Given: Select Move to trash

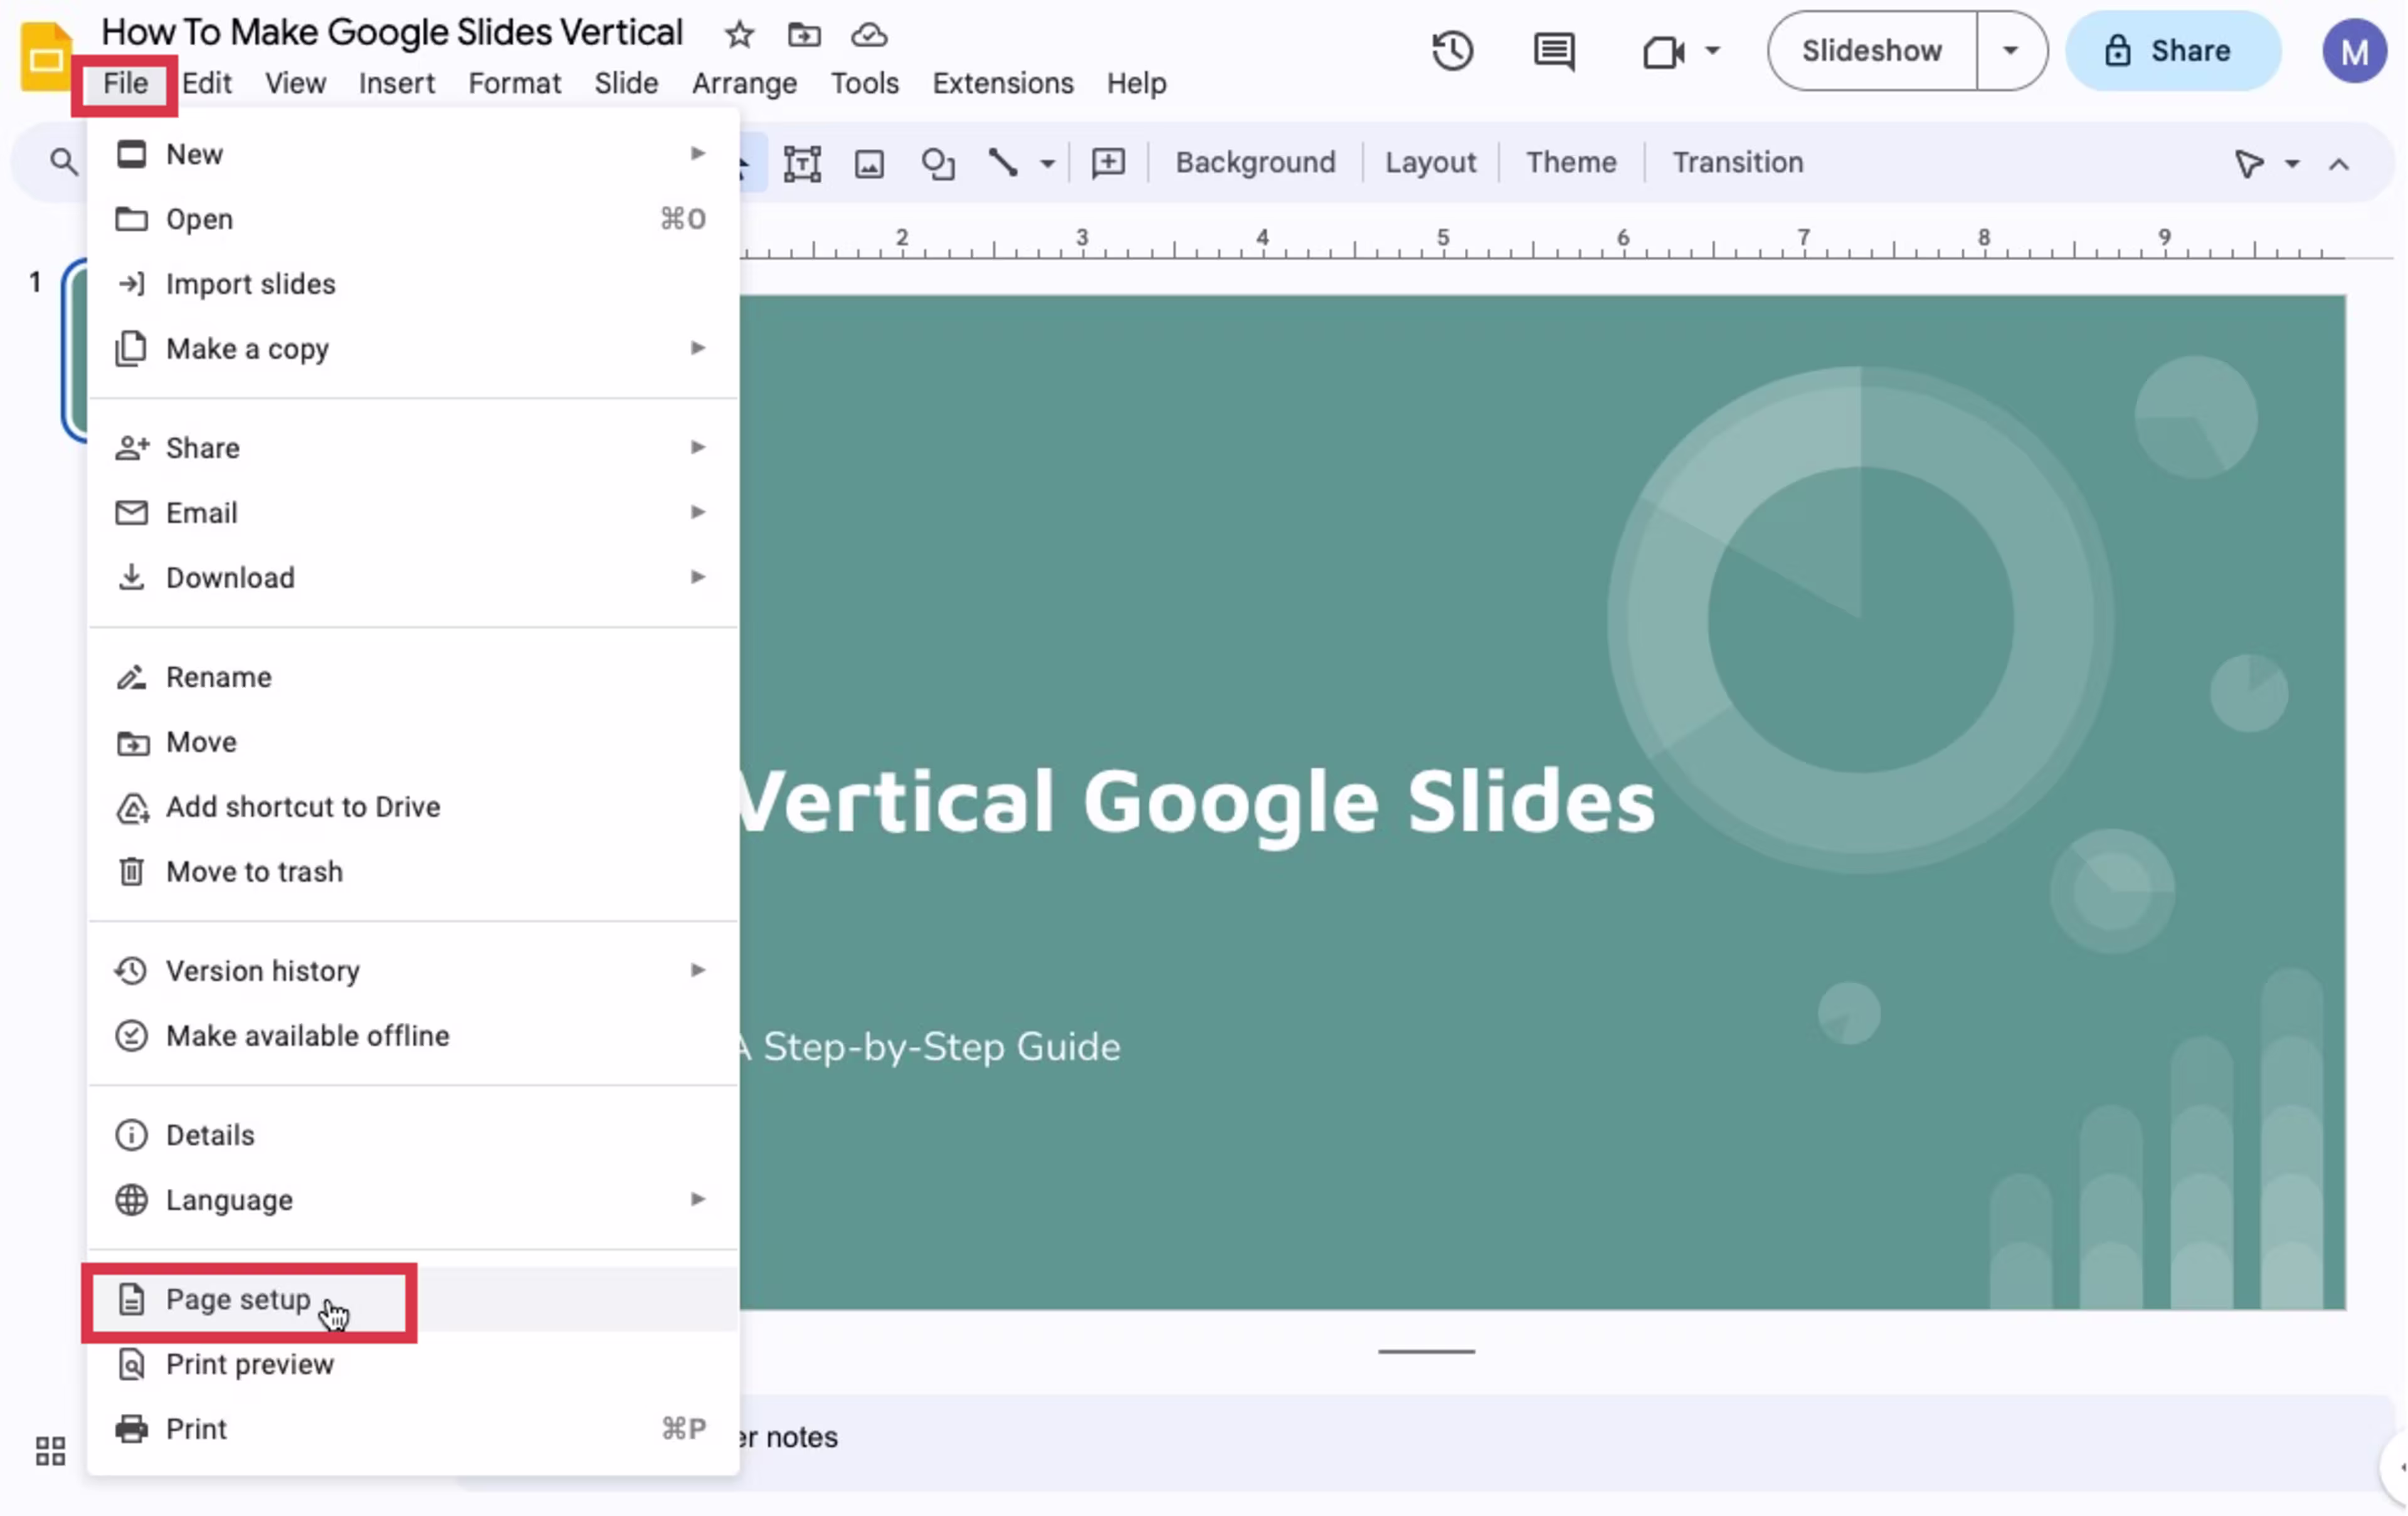Looking at the screenshot, I should (412, 872).
